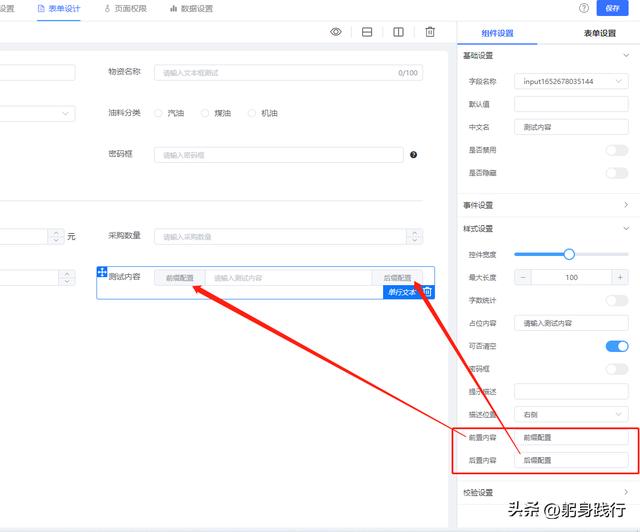This screenshot has width=640, height=532.
Task: Click the 后缀配置 addon in the form
Action: coord(397,278)
